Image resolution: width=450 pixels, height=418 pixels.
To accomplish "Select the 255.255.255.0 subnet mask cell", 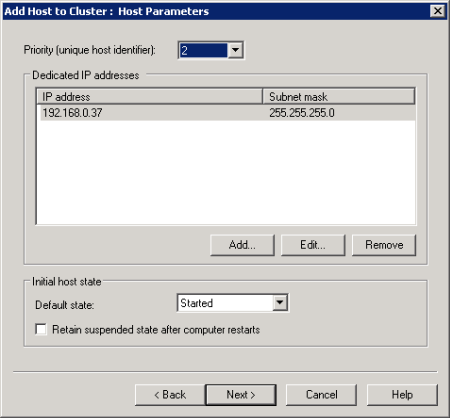I will pyautogui.click(x=302, y=113).
